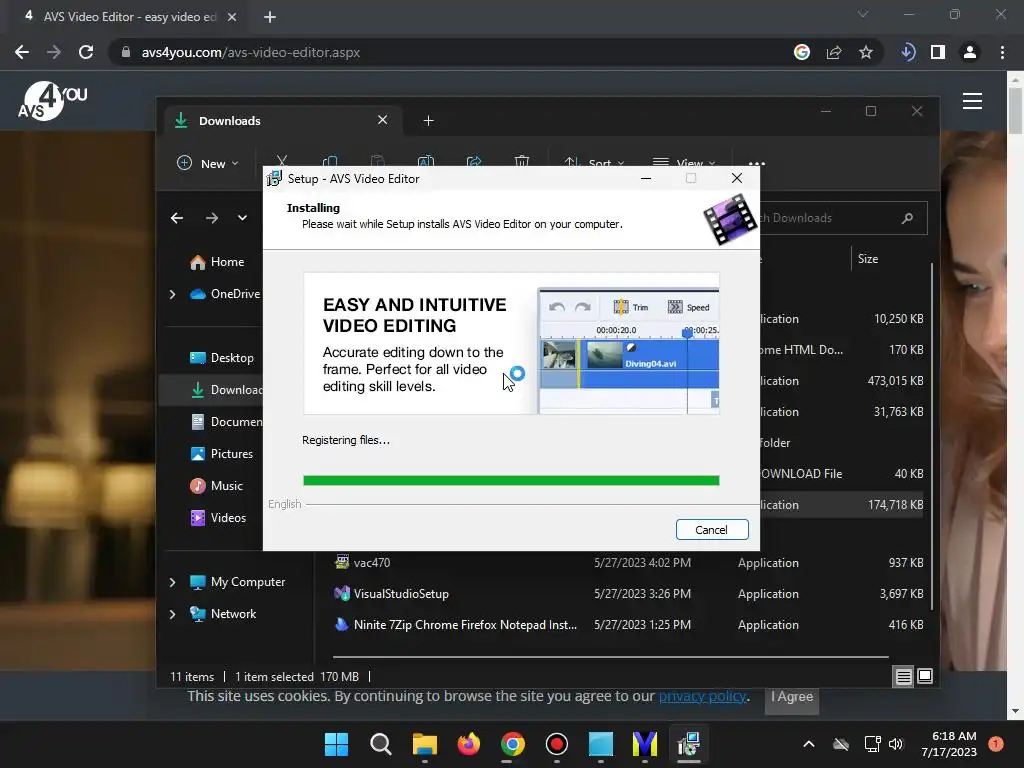Select Pictures in File Explorer sidebar
Screen dimensions: 1024x768
point(222,454)
